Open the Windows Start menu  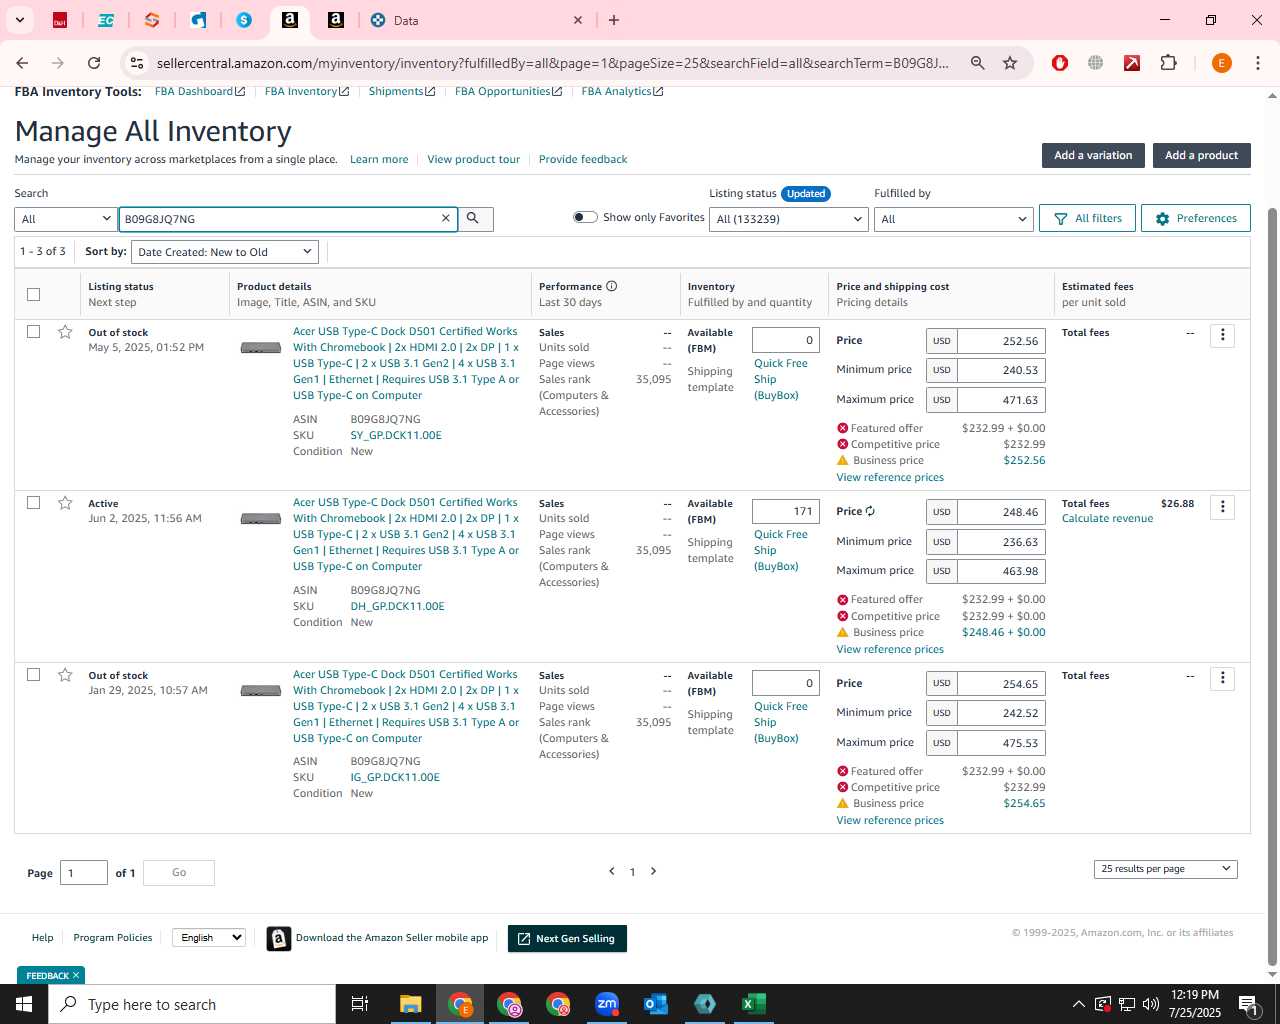24,1004
